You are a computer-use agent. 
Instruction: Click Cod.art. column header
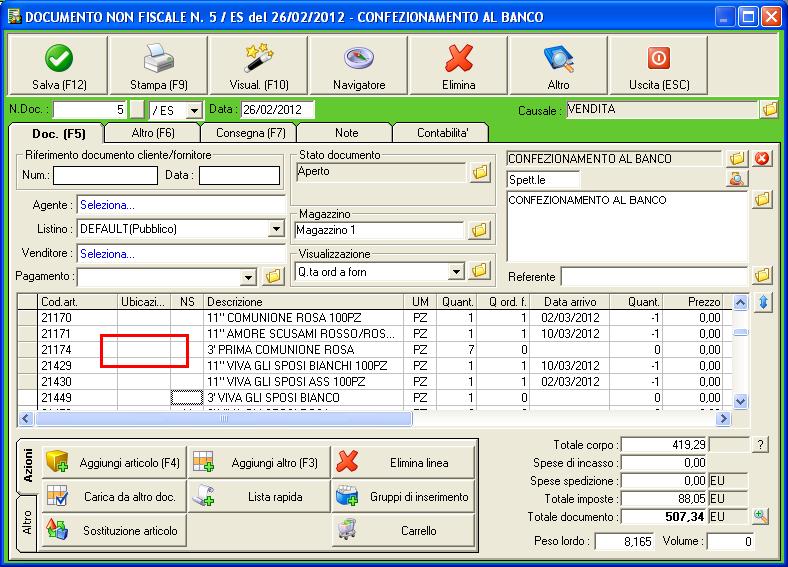coord(78,302)
